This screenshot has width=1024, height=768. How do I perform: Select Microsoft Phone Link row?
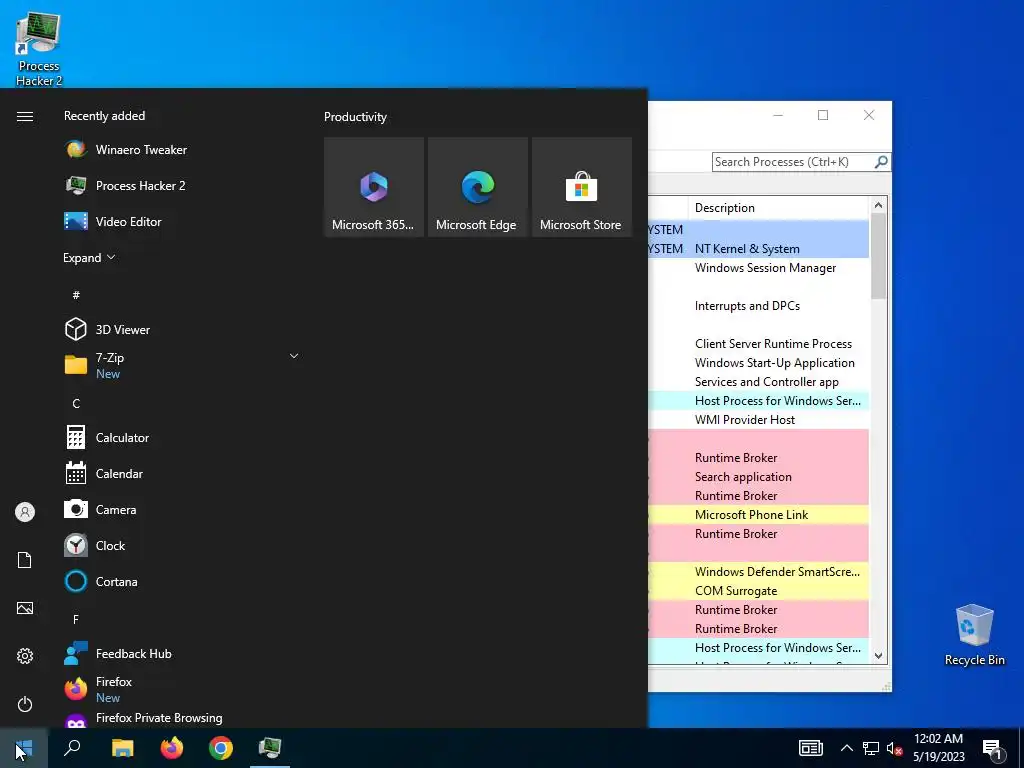tap(759, 515)
